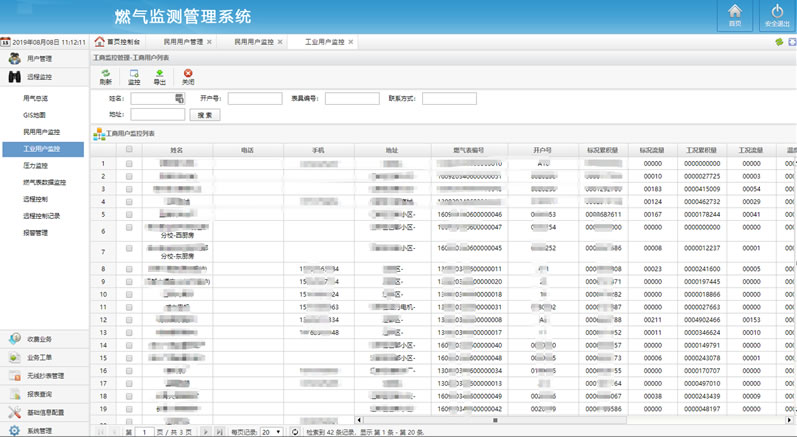
Task: Check the checkbox in row 1
Action: (x=129, y=164)
